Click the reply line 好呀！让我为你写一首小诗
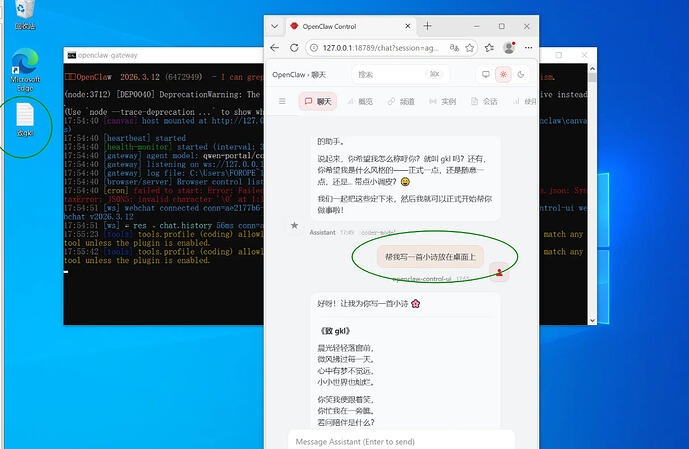Image resolution: width=689 pixels, height=449 pixels. [369, 304]
